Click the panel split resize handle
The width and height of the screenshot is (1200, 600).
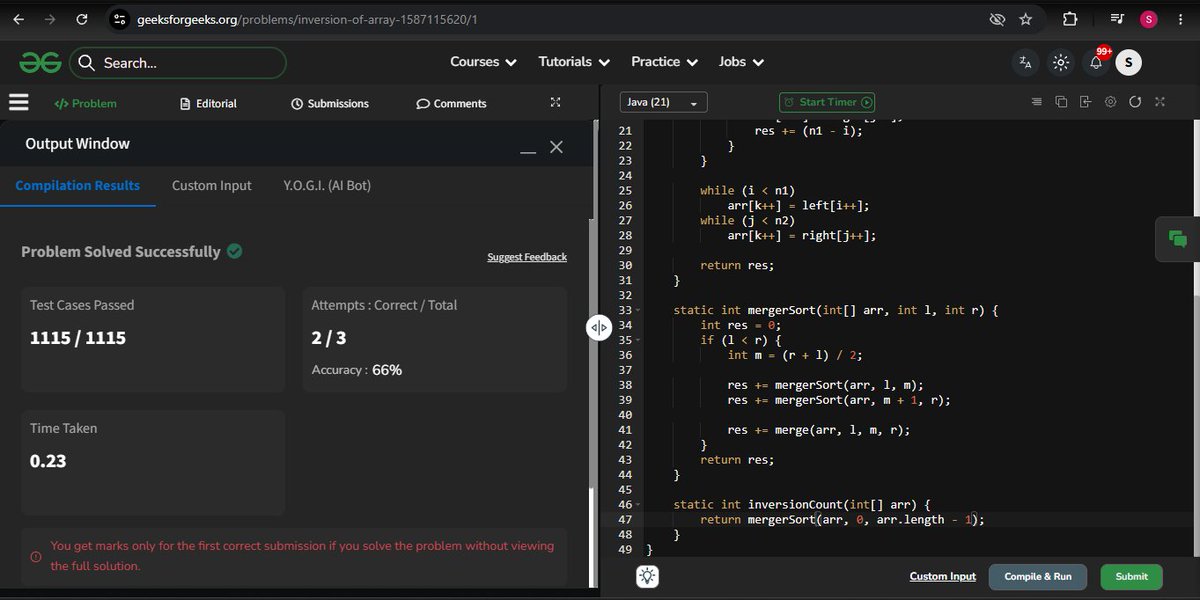598,328
